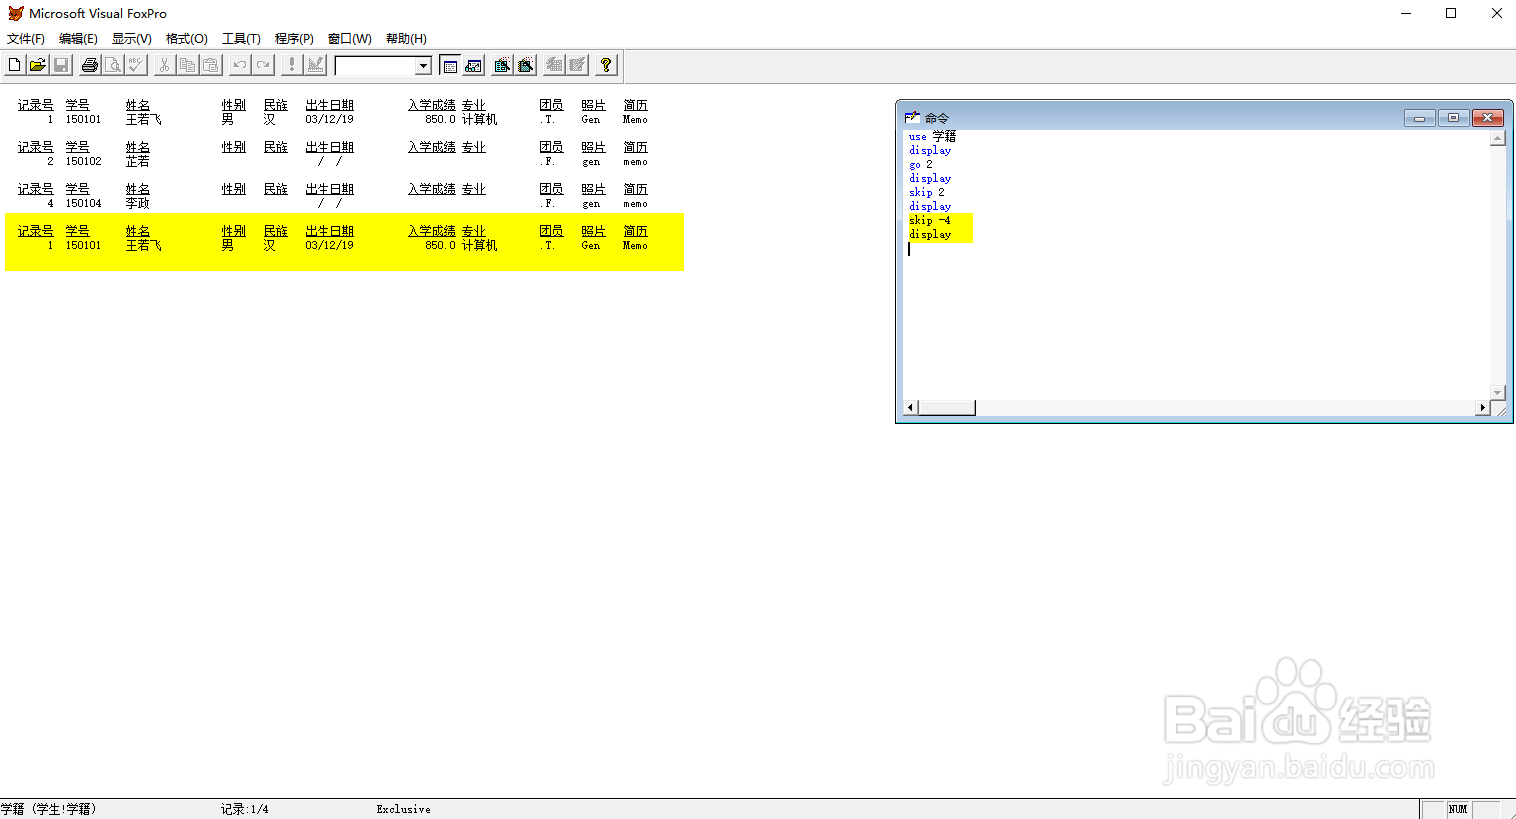Screen dimensions: 1516x819
Task: Open the 帮助(H) menu
Action: coord(406,39)
